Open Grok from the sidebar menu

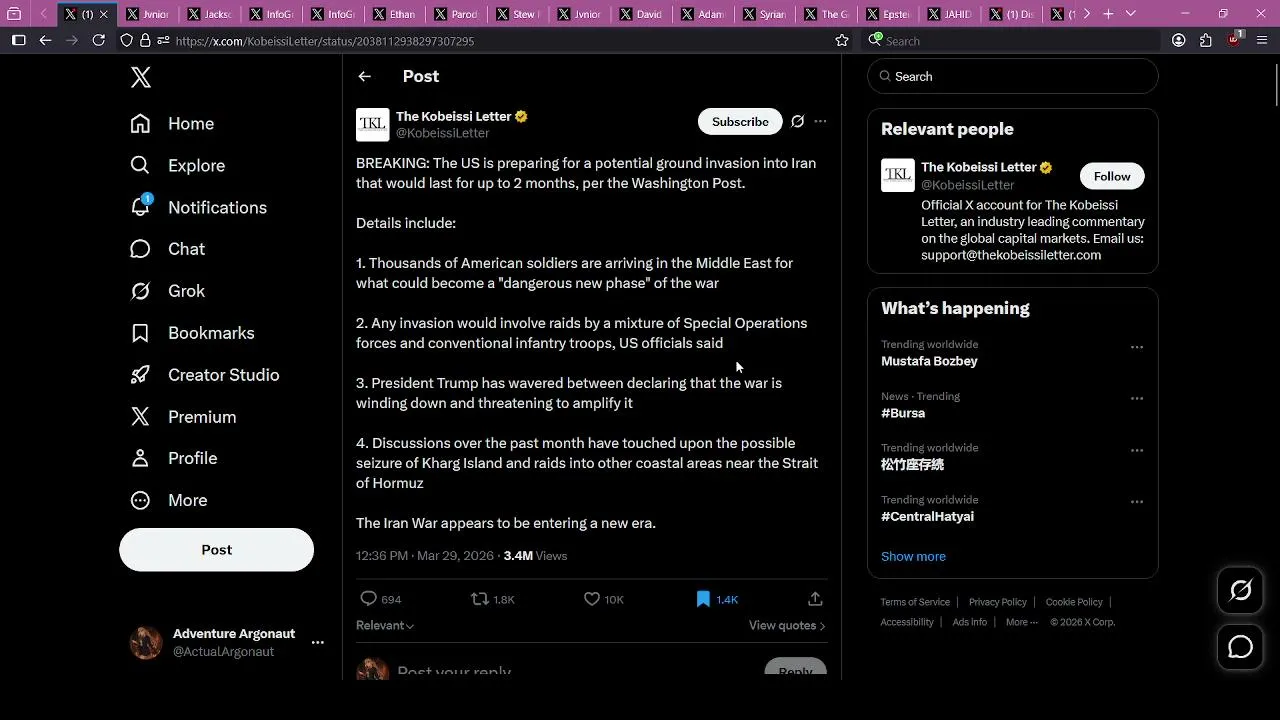point(168,291)
